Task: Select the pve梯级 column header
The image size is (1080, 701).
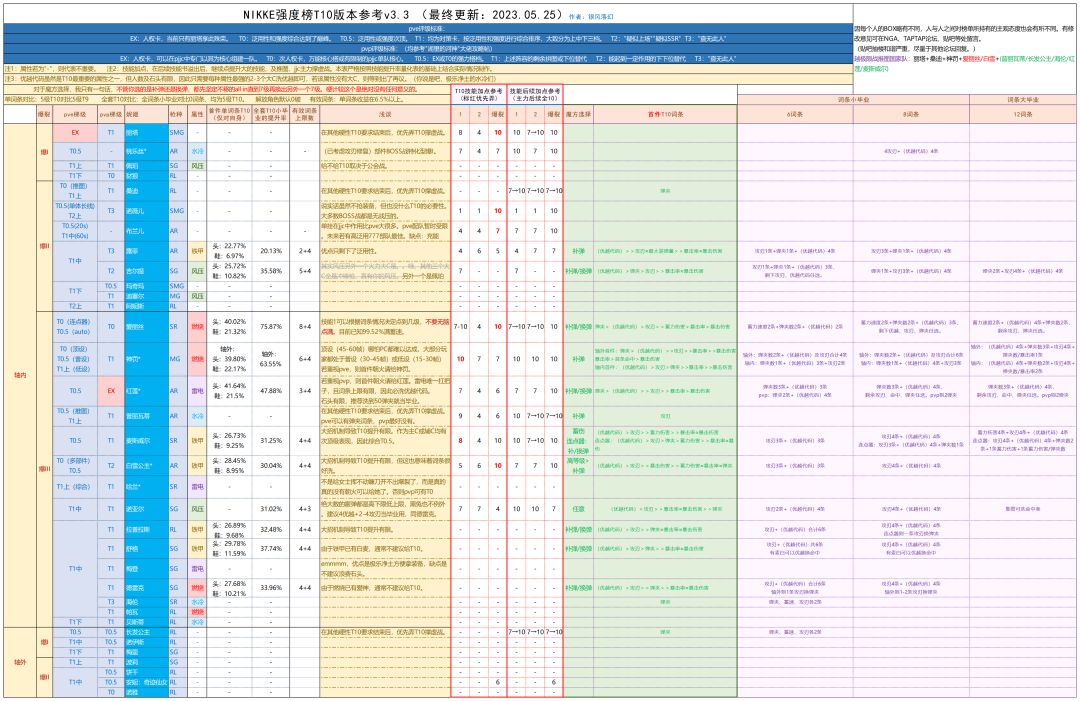Action: pos(74,114)
